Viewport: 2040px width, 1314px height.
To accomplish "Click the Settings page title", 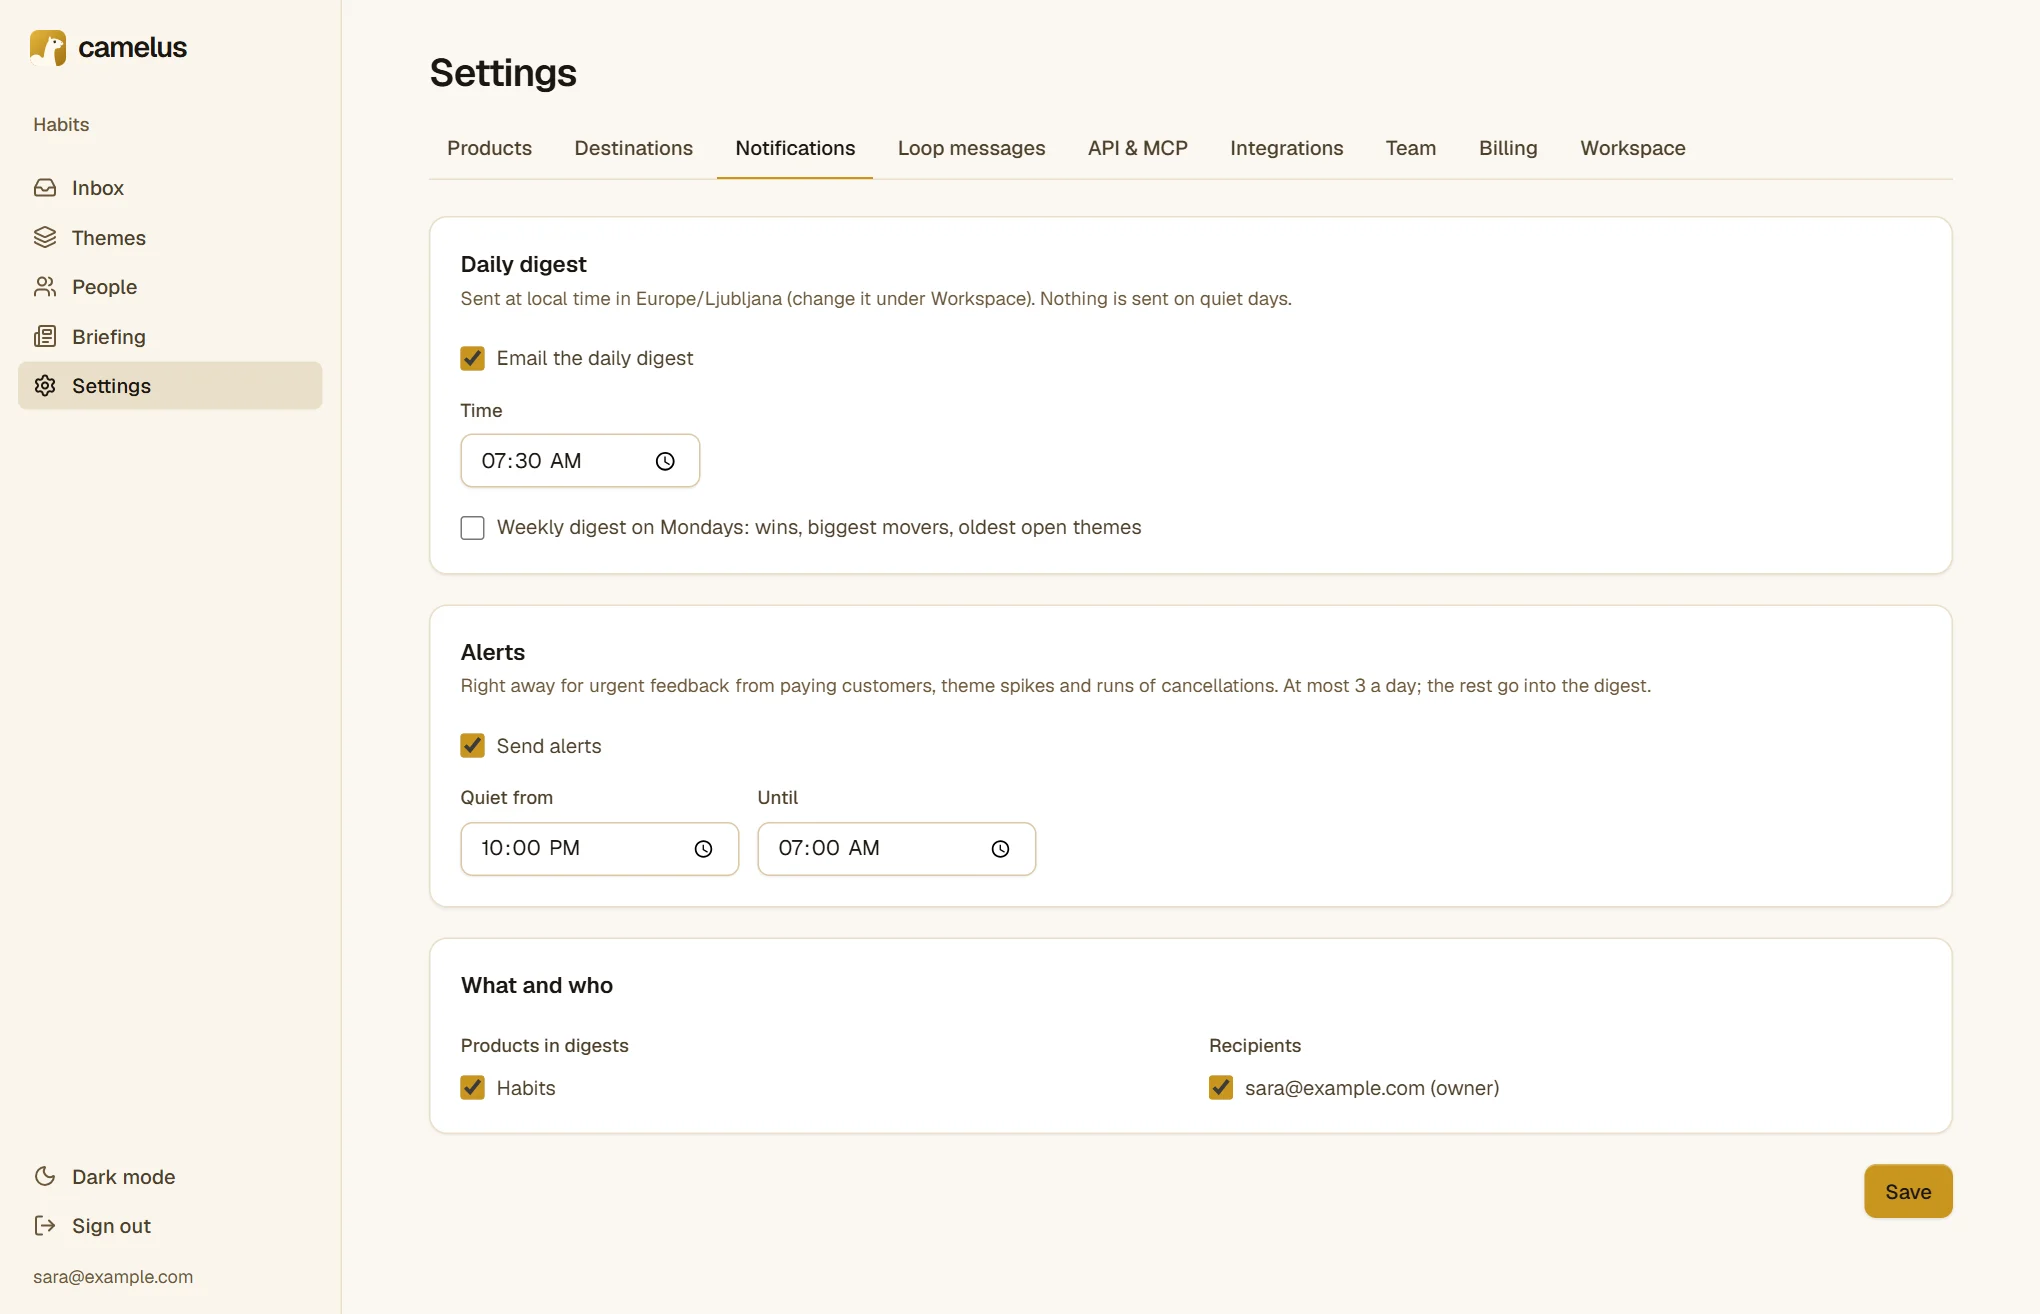I will pyautogui.click(x=503, y=73).
